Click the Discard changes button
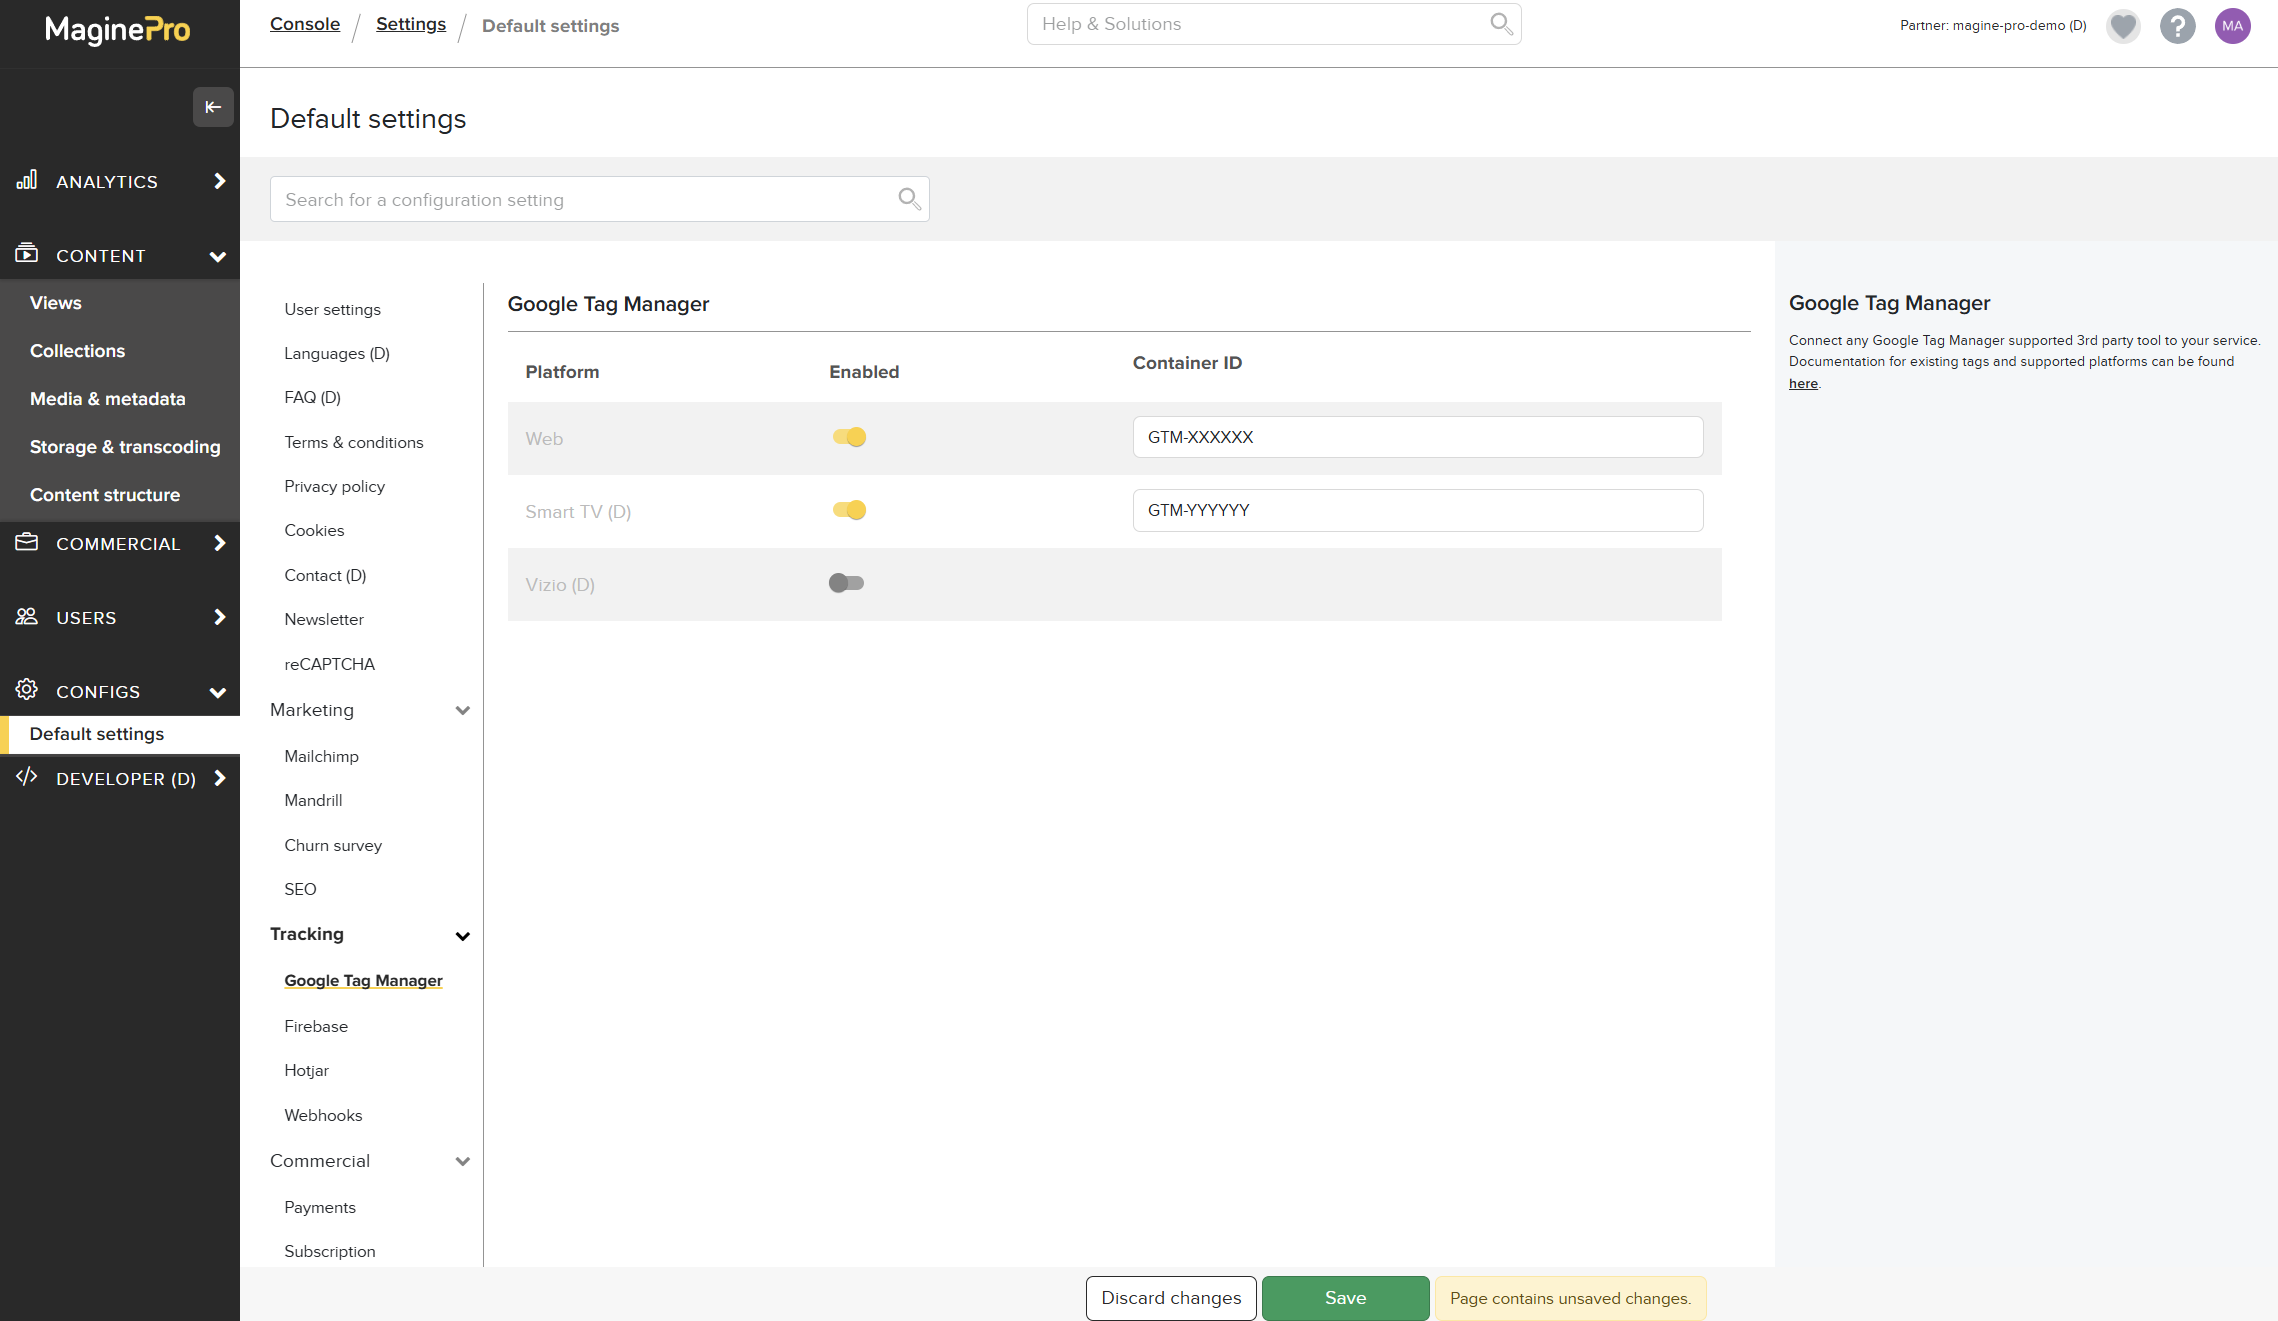This screenshot has height=1321, width=2278. 1170,1298
